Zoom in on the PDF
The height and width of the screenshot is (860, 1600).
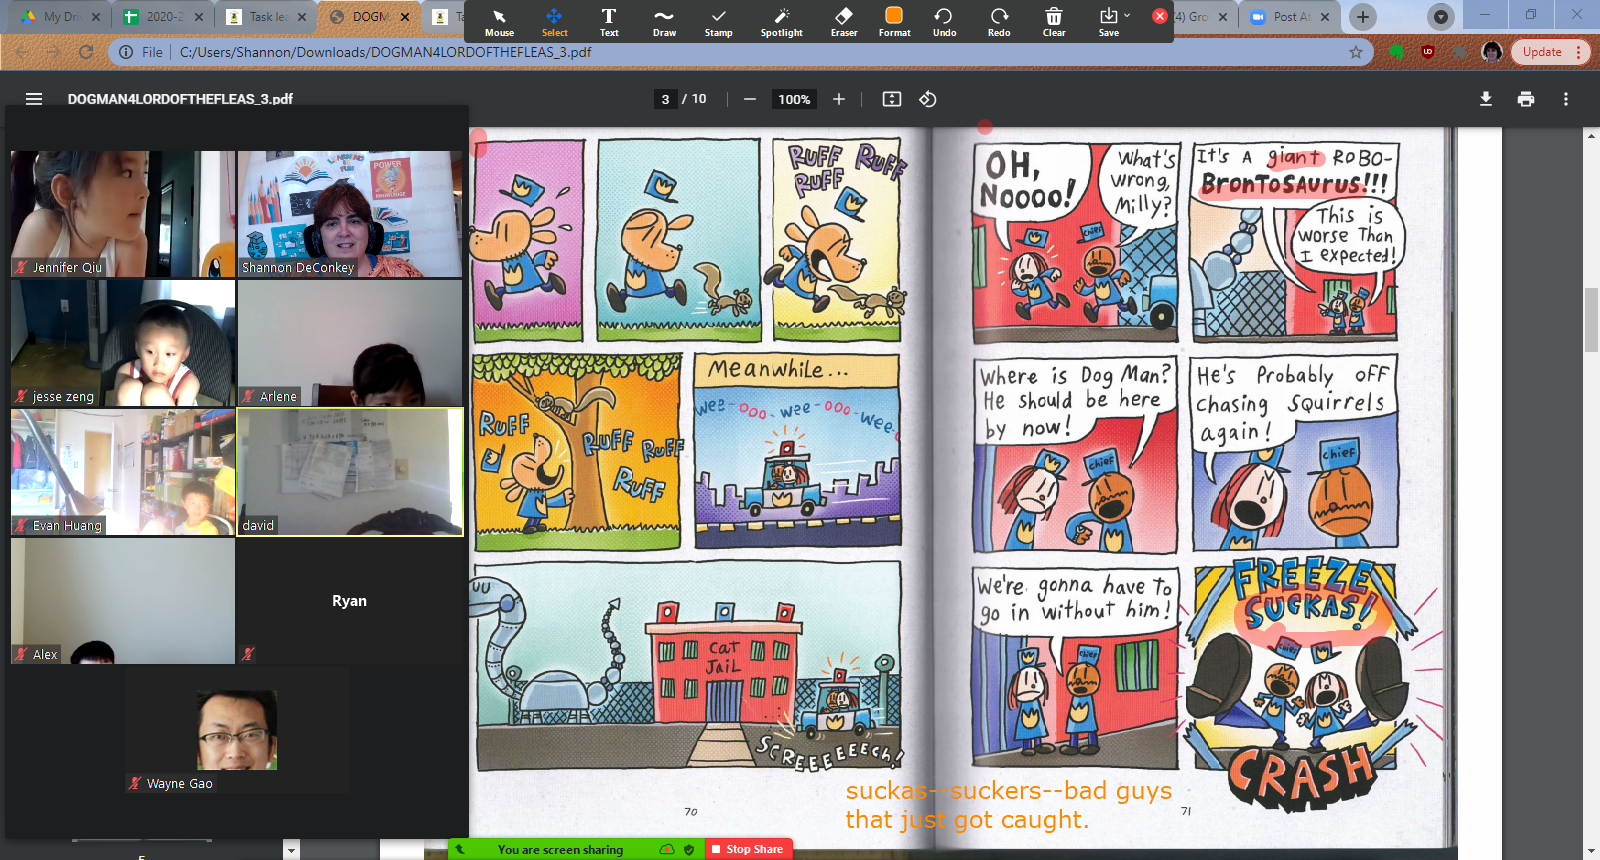point(839,99)
